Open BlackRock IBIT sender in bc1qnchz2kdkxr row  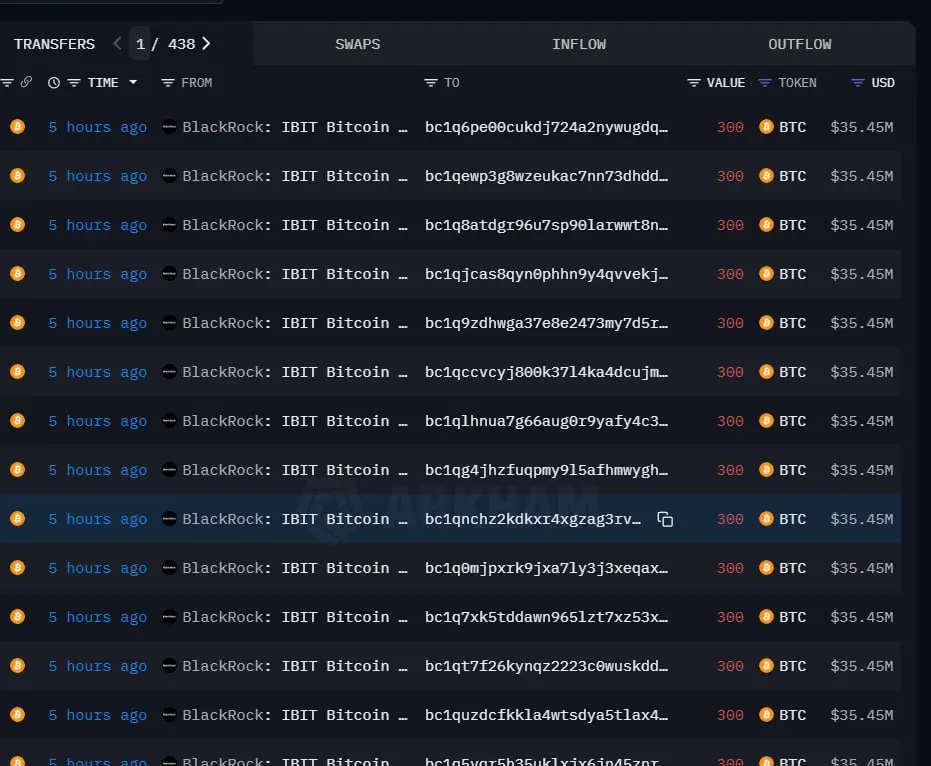[294, 519]
